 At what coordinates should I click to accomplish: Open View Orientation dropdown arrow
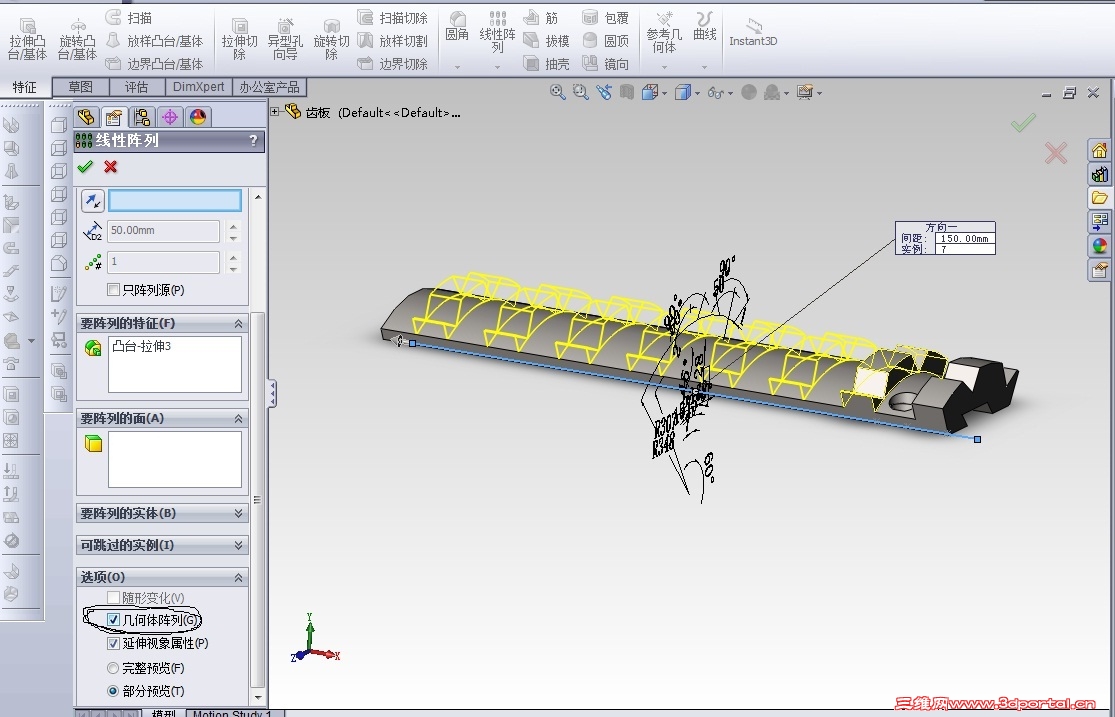pos(664,93)
